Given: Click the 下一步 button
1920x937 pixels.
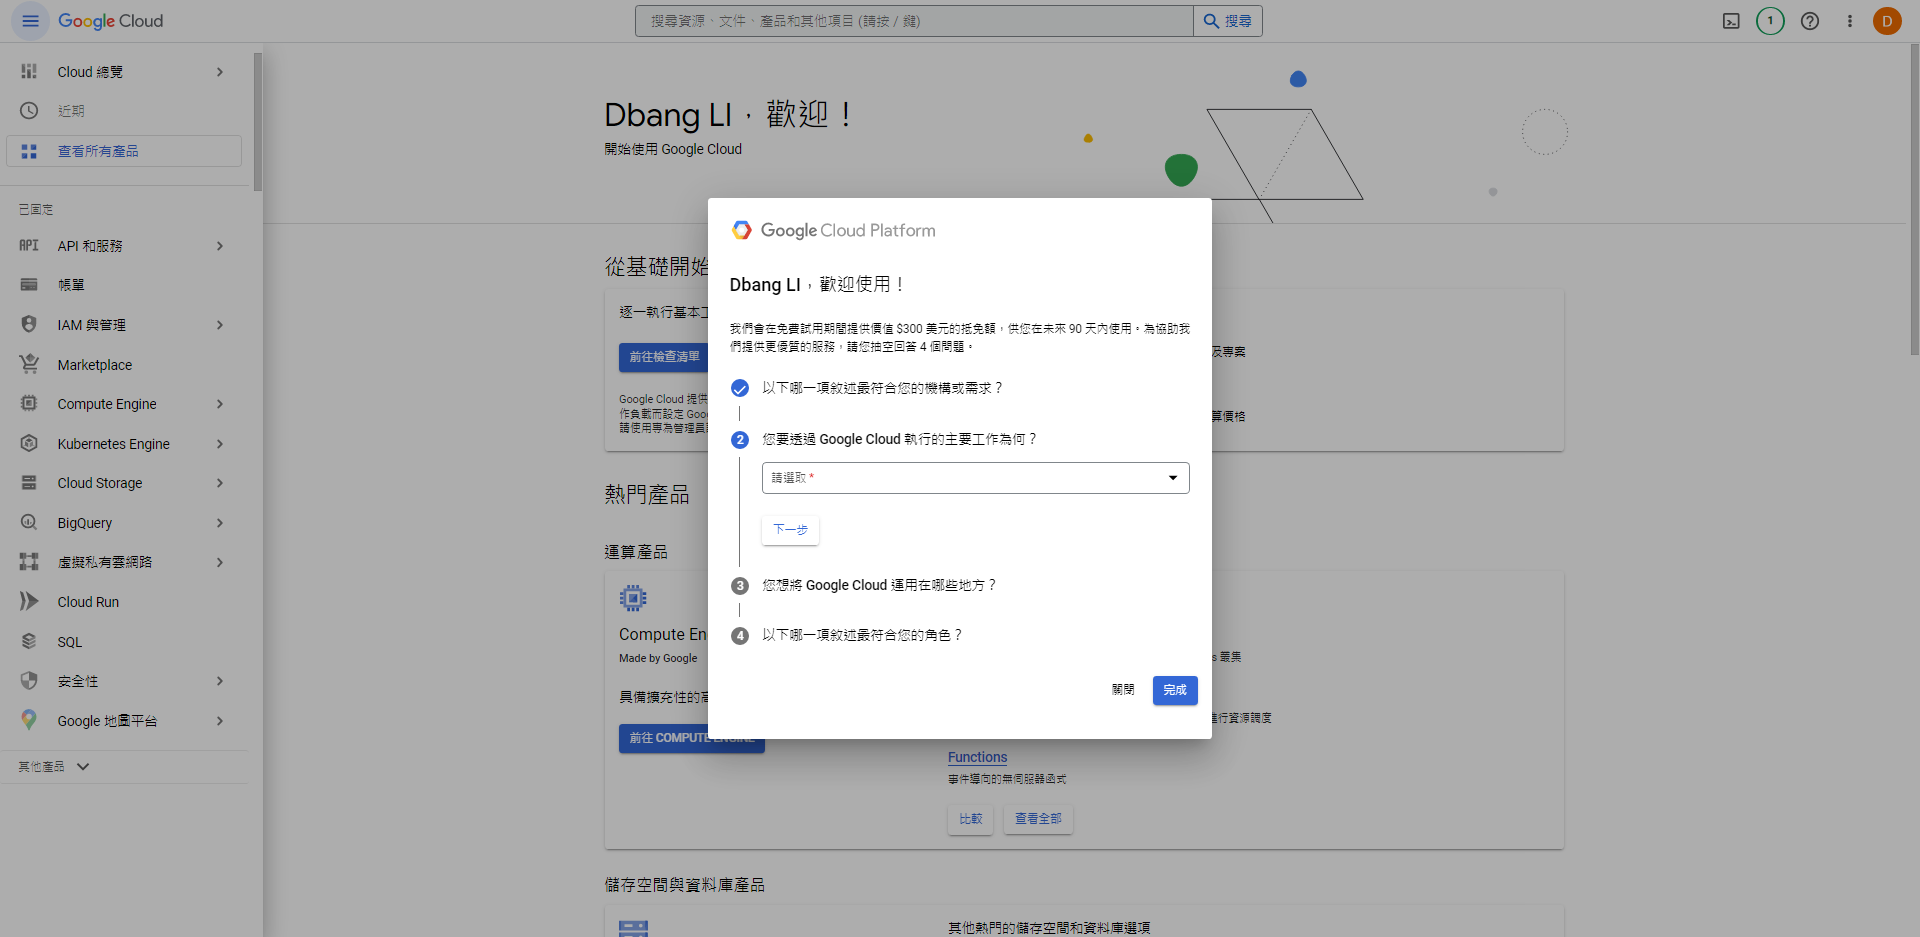Looking at the screenshot, I should click(790, 530).
